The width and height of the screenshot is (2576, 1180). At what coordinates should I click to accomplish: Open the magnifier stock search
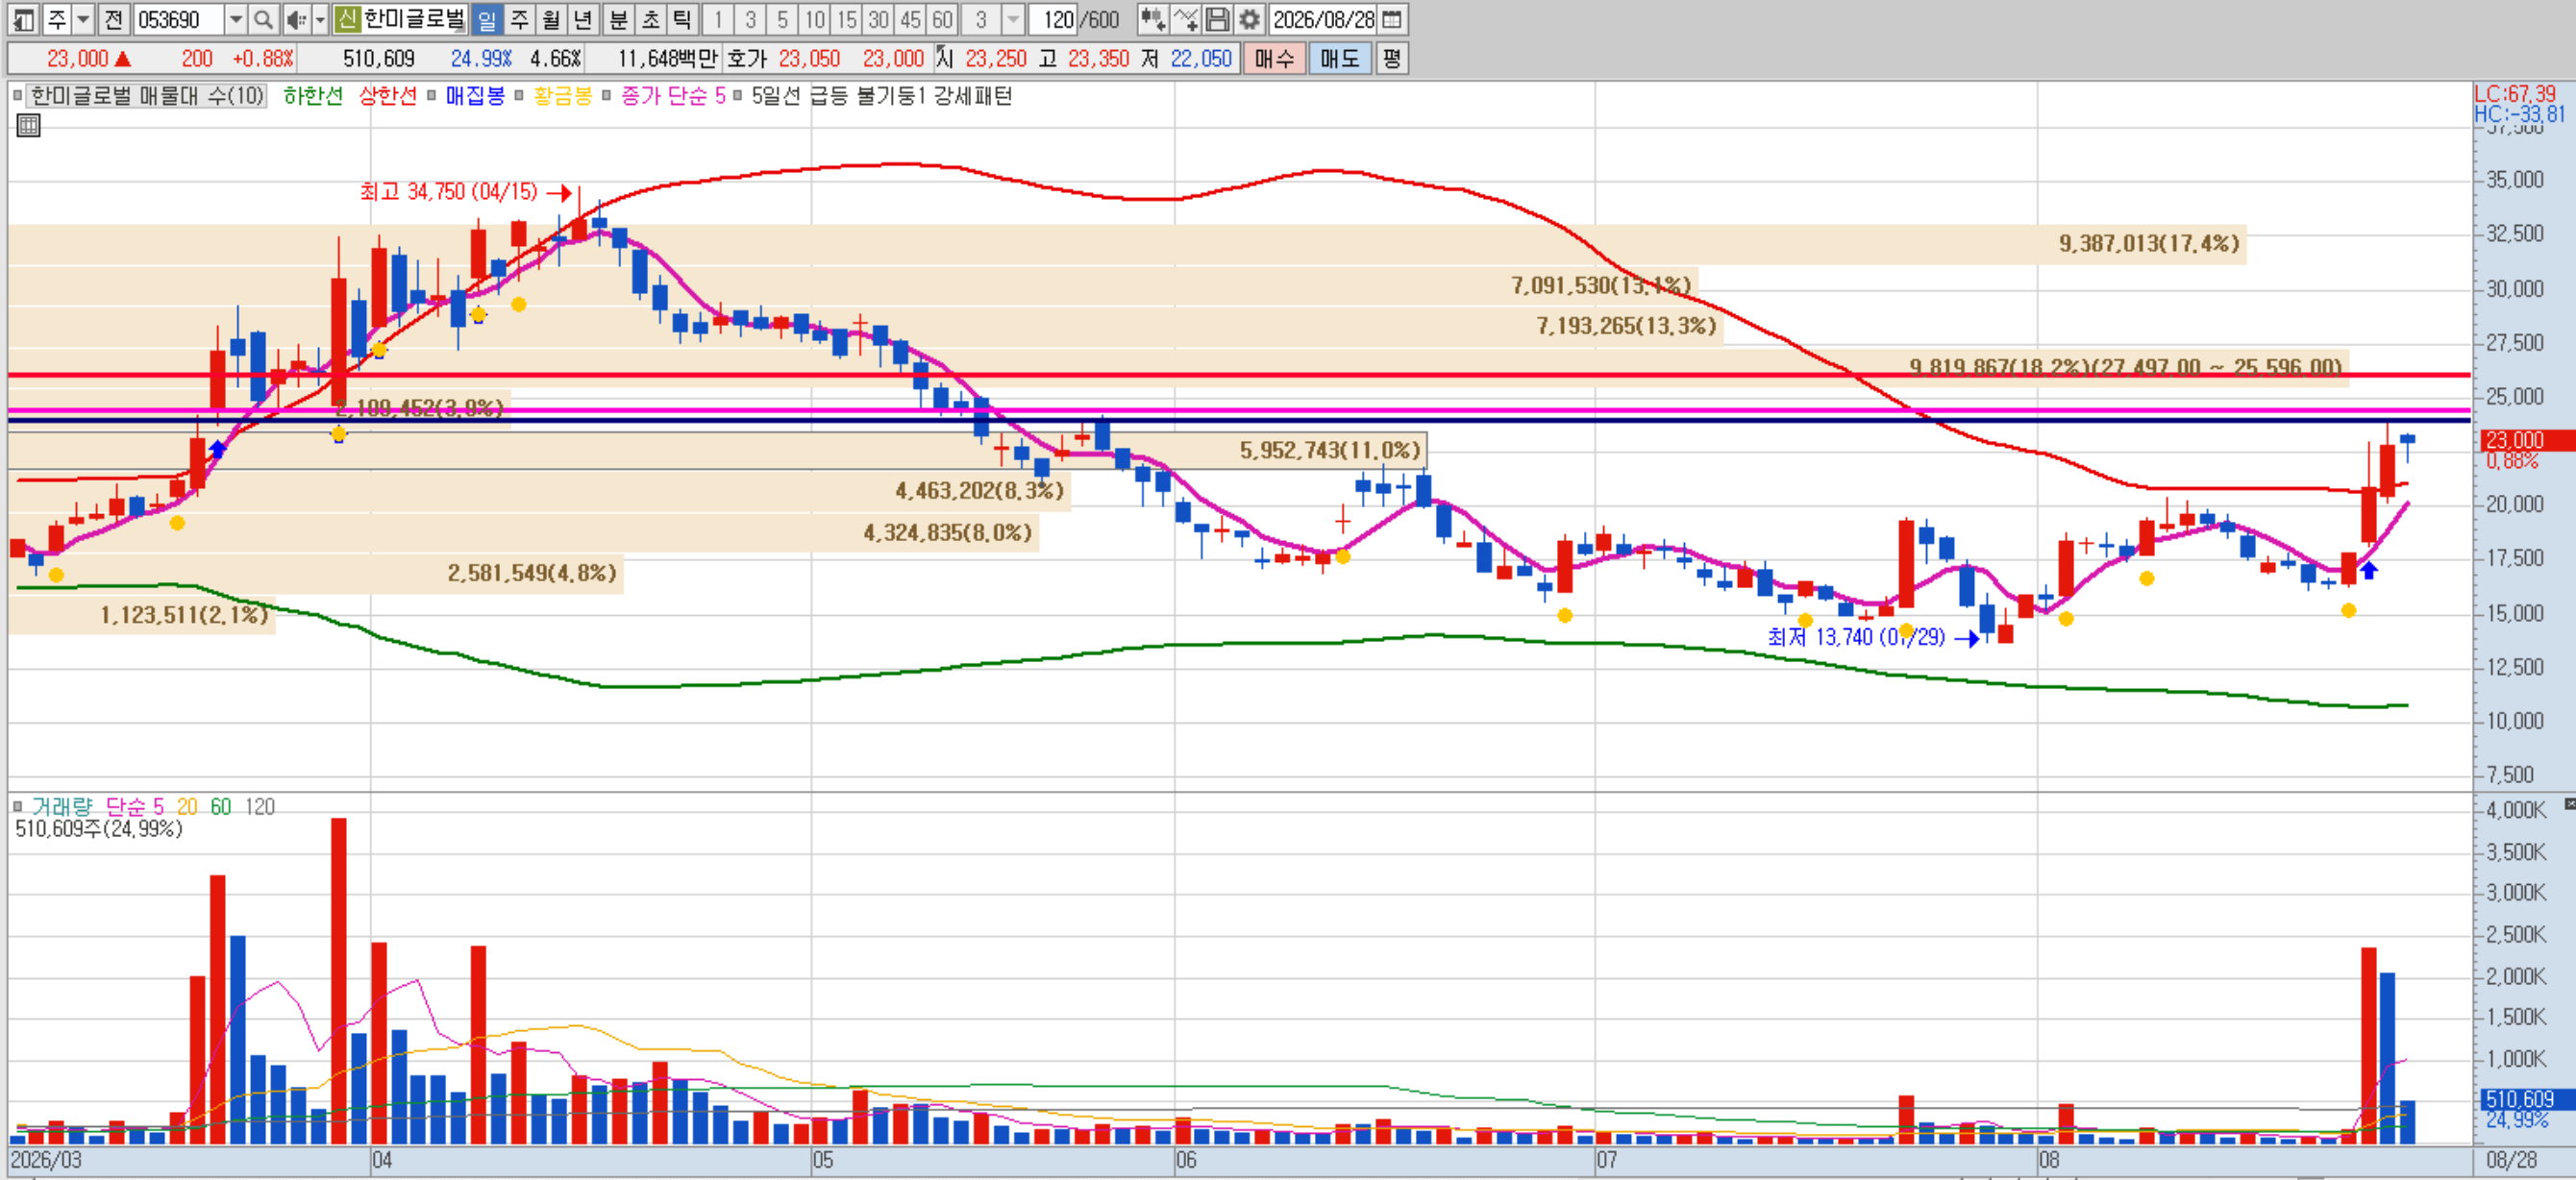[x=262, y=19]
